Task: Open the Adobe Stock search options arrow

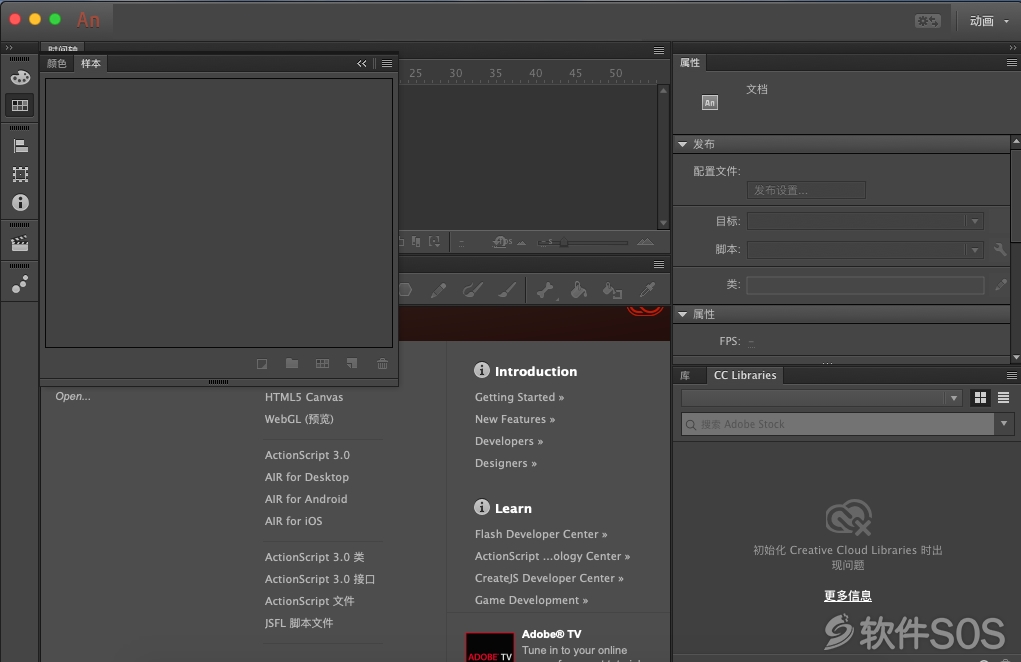Action: pos(1004,424)
